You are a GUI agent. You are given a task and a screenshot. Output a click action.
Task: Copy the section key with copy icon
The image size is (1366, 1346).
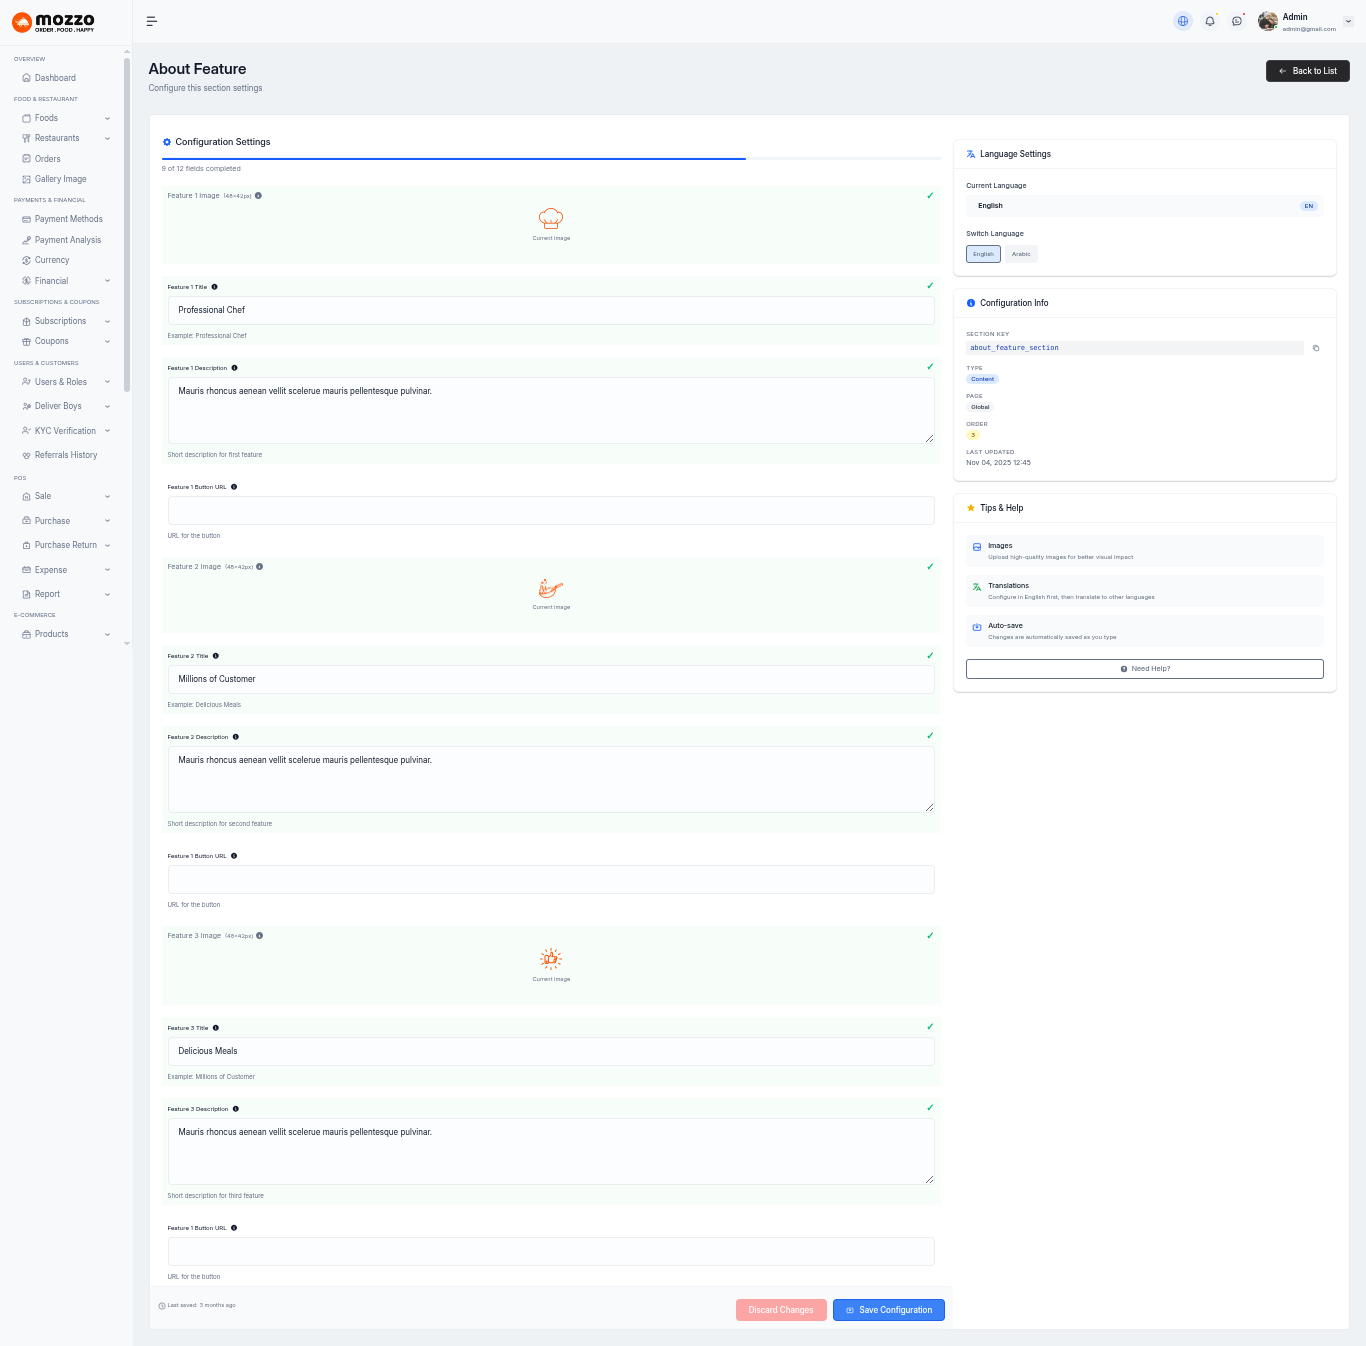point(1316,348)
